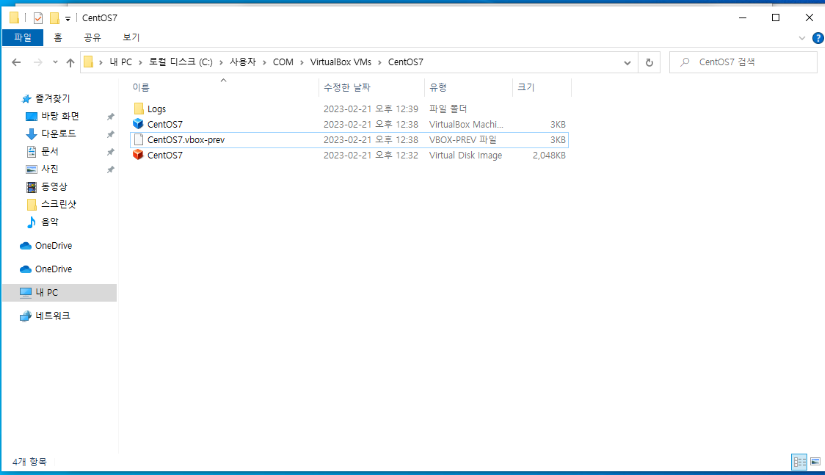The image size is (825, 475).
Task: Navigate to 사용자 in breadcrumb
Action: (x=243, y=62)
